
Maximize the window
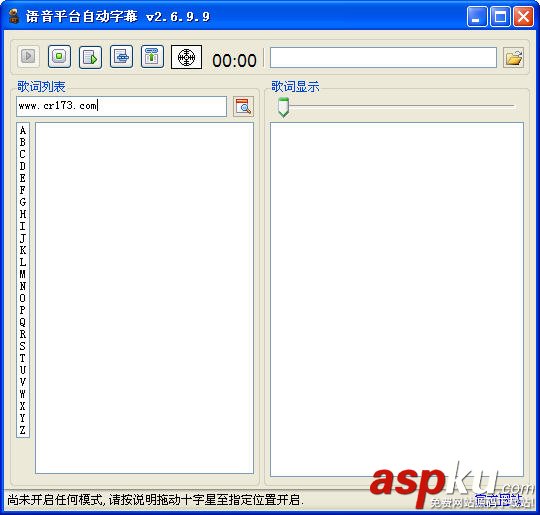pos(500,16)
